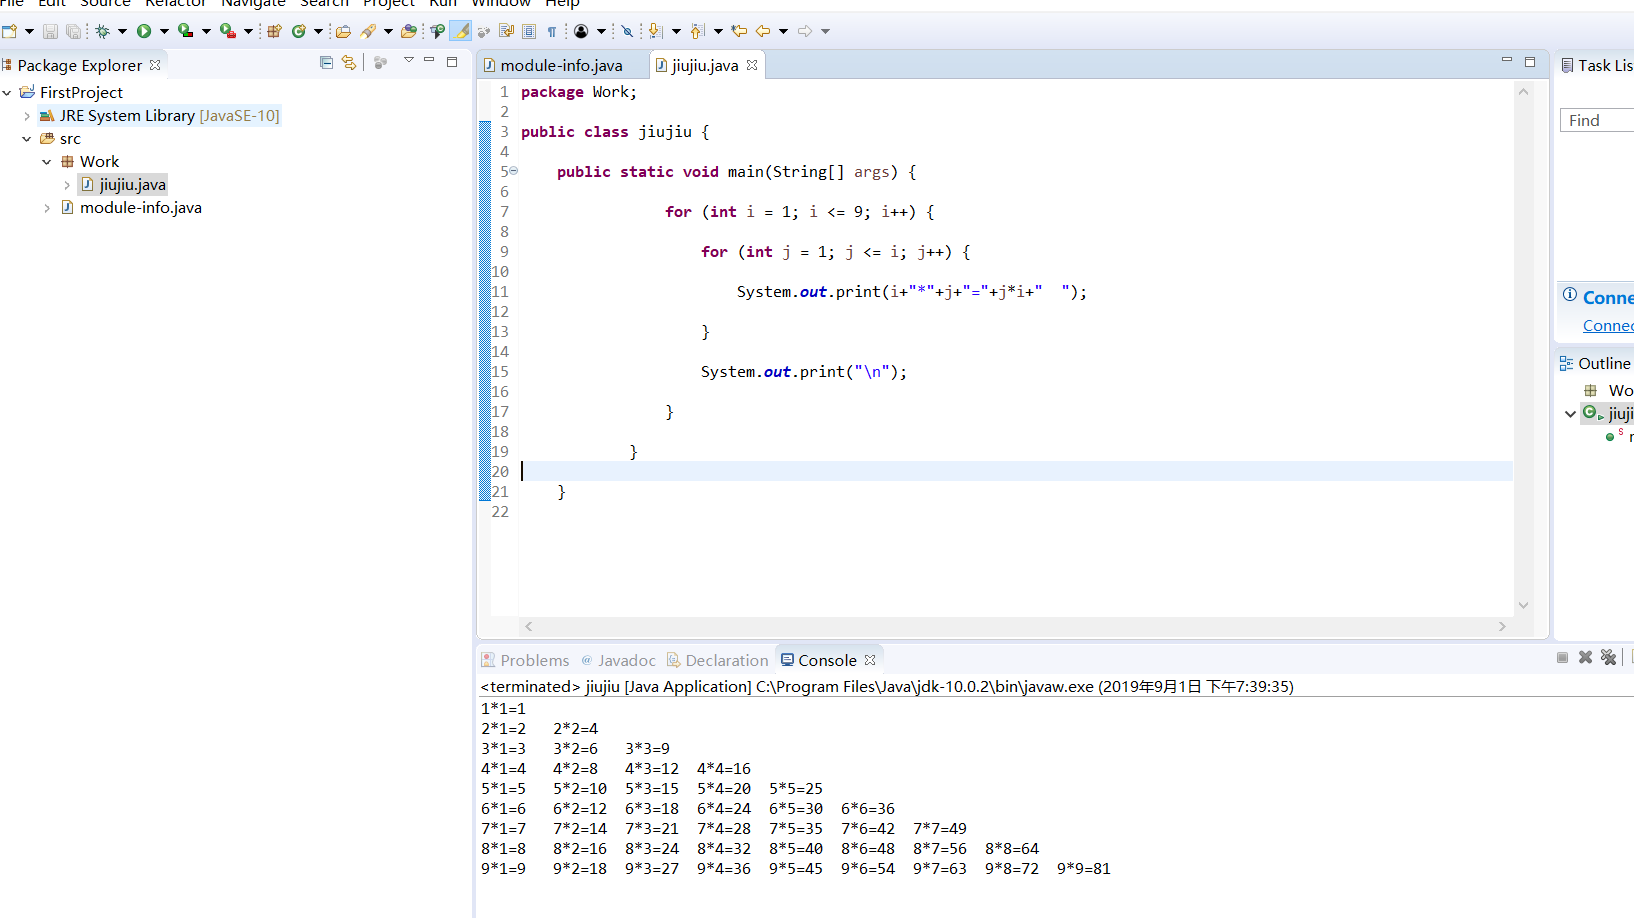Screen dimensions: 1634x918
Task: Collapse the src folder node
Action: pyautogui.click(x=27, y=139)
